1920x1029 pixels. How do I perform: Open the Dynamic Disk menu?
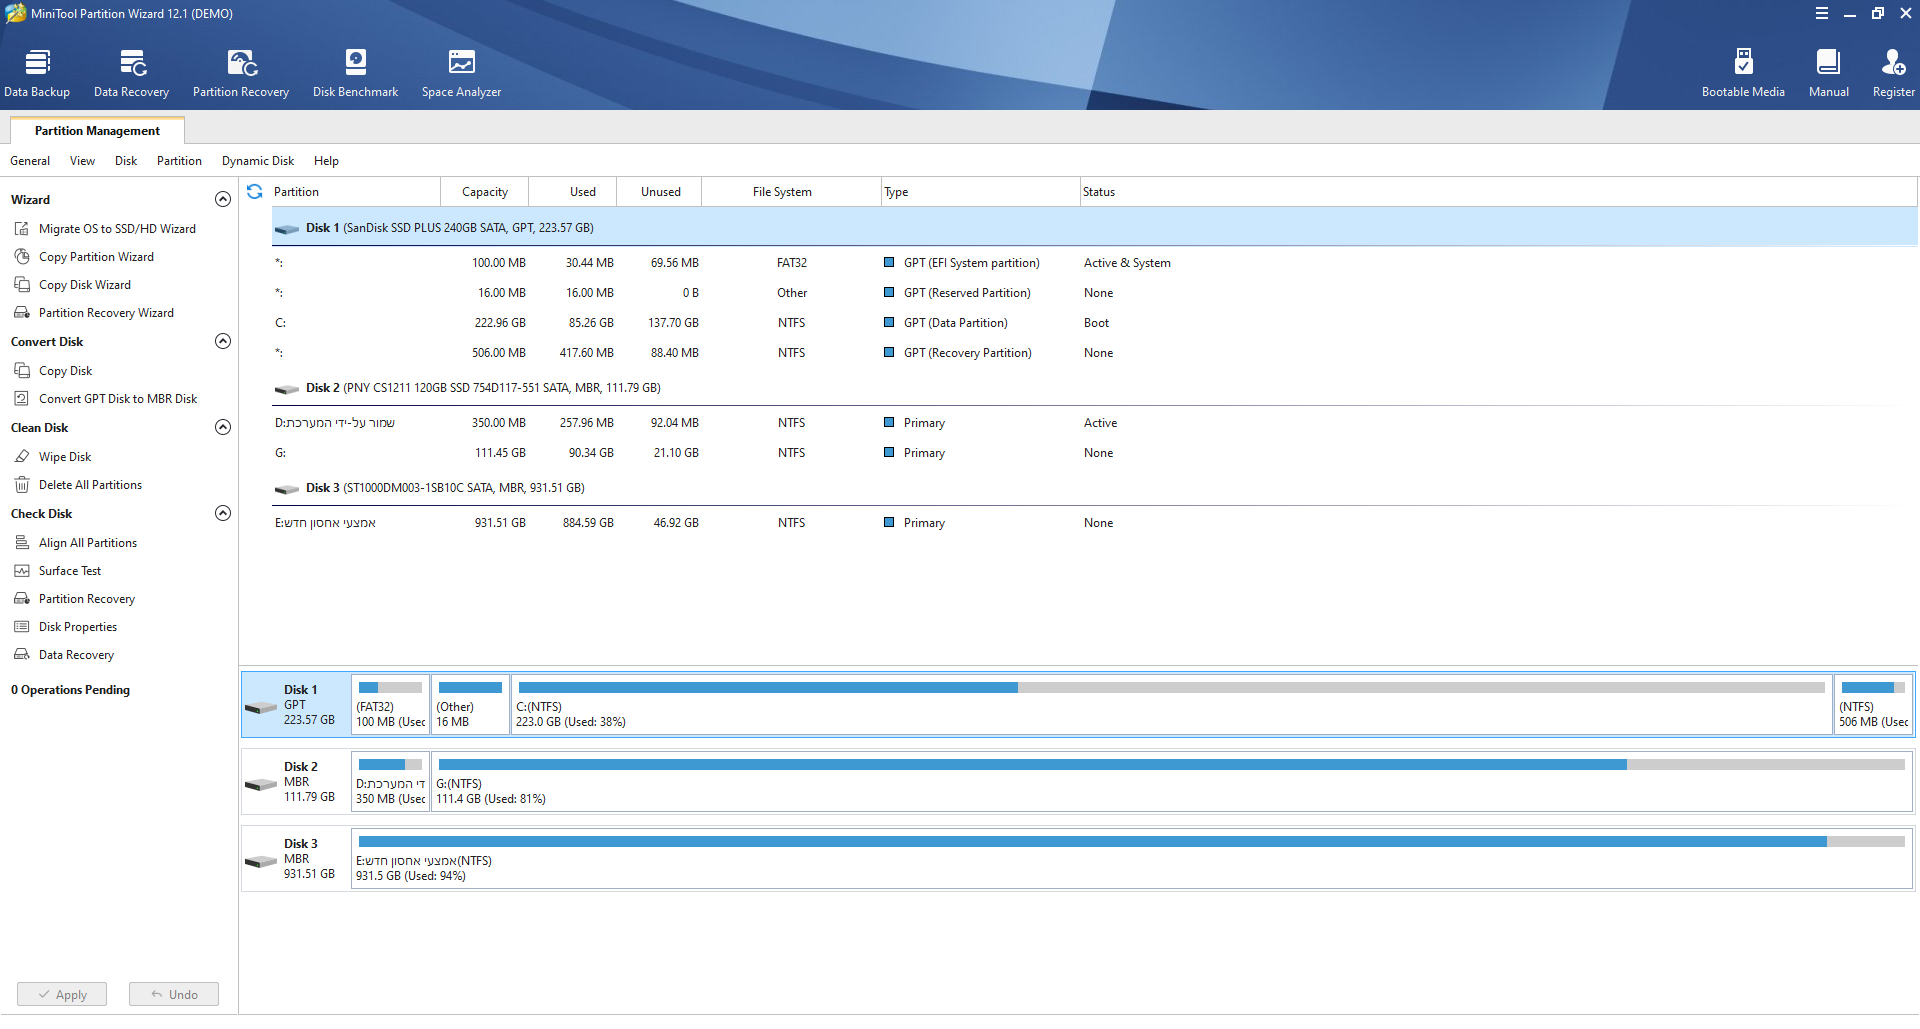[258, 161]
